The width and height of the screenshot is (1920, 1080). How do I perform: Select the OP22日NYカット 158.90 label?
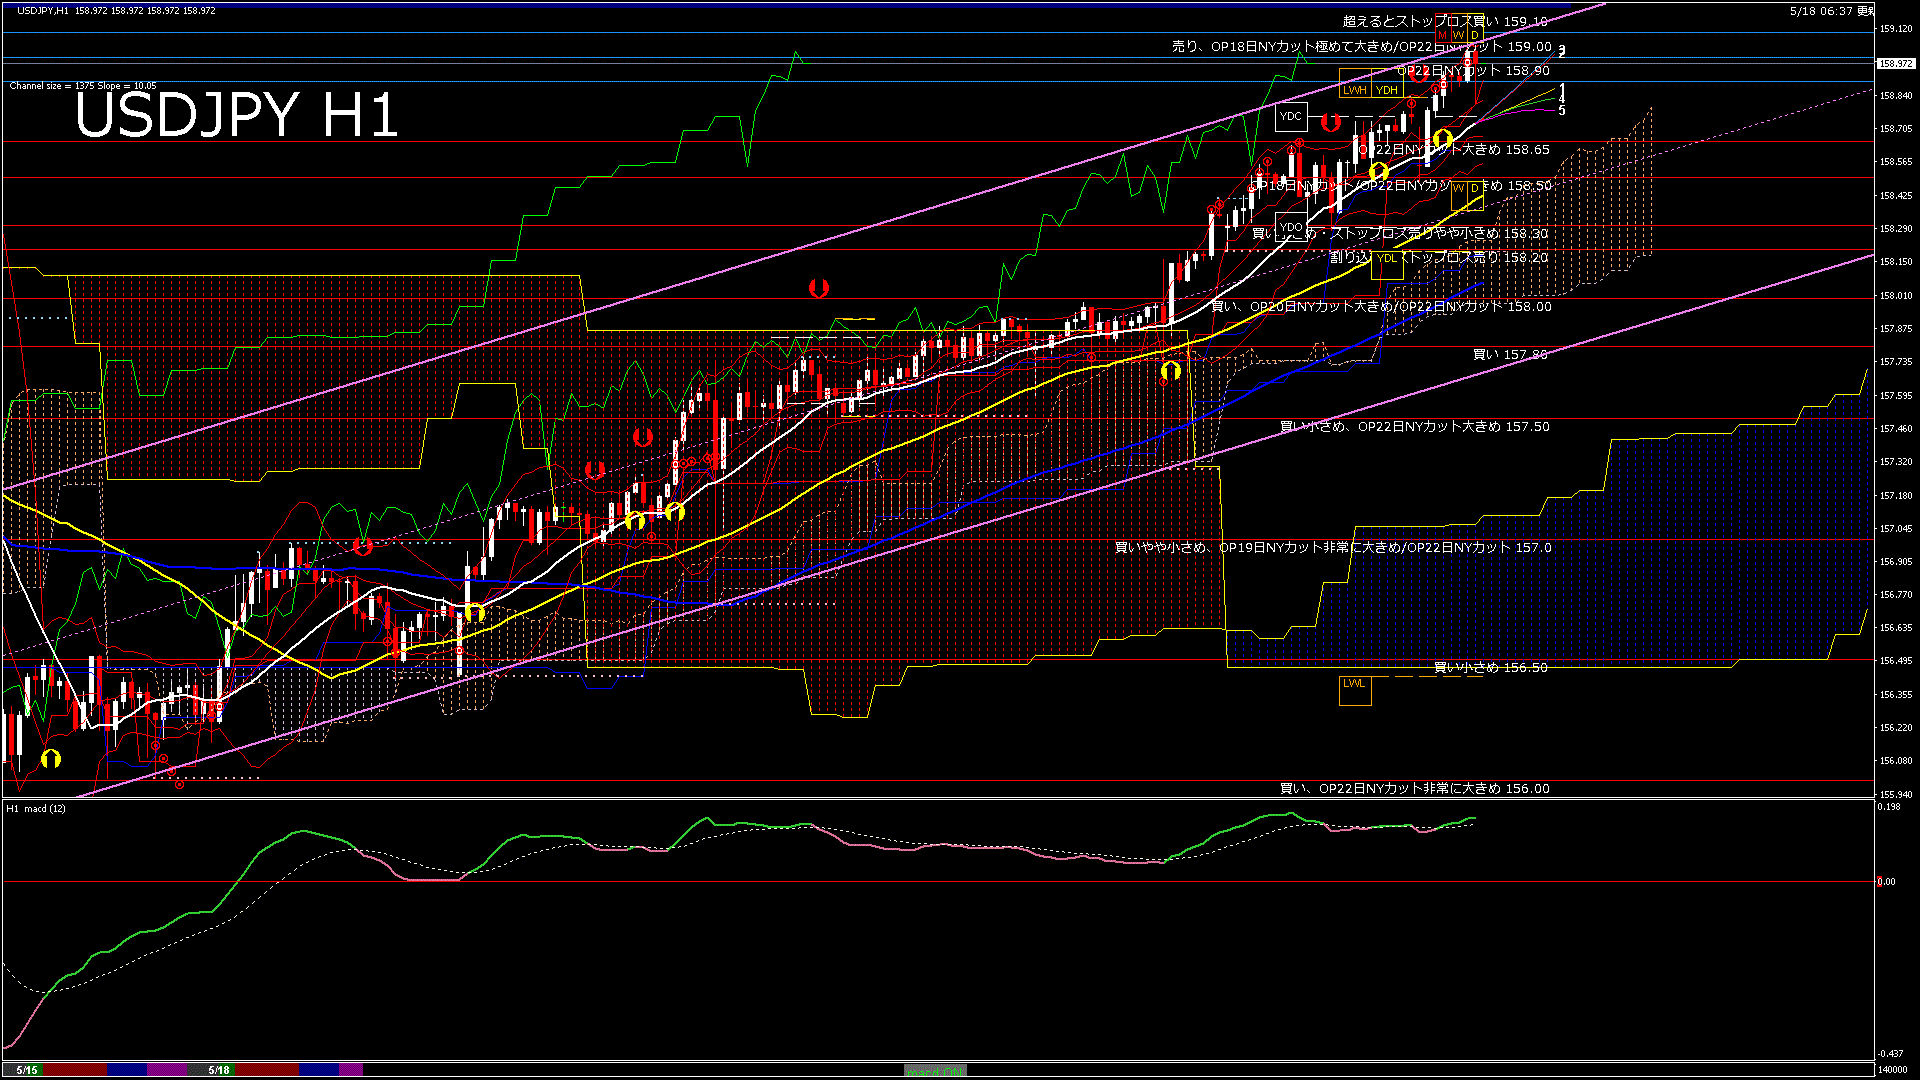click(x=1473, y=71)
